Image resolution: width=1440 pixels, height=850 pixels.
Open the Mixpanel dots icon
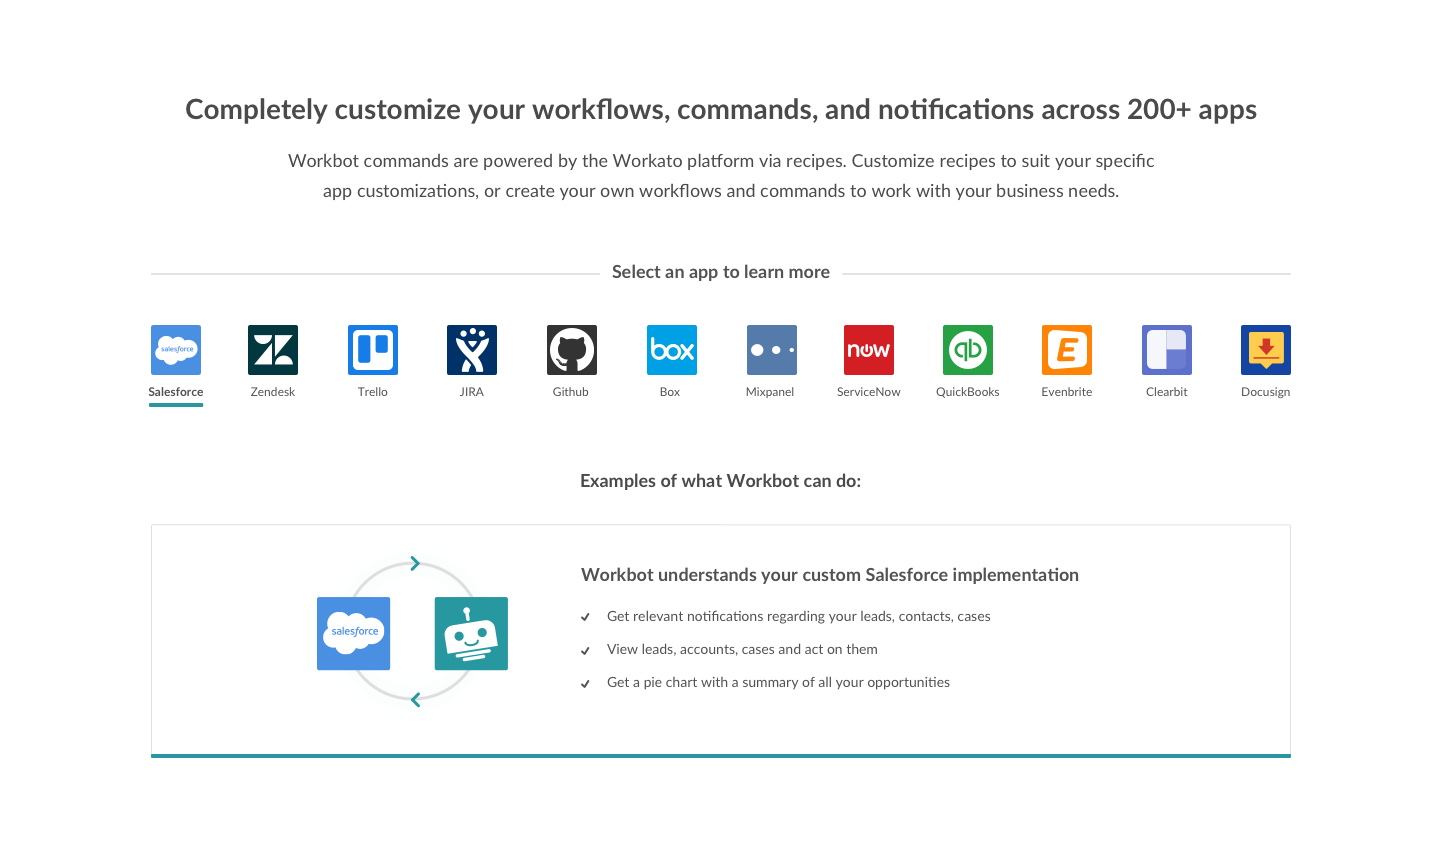tap(772, 350)
